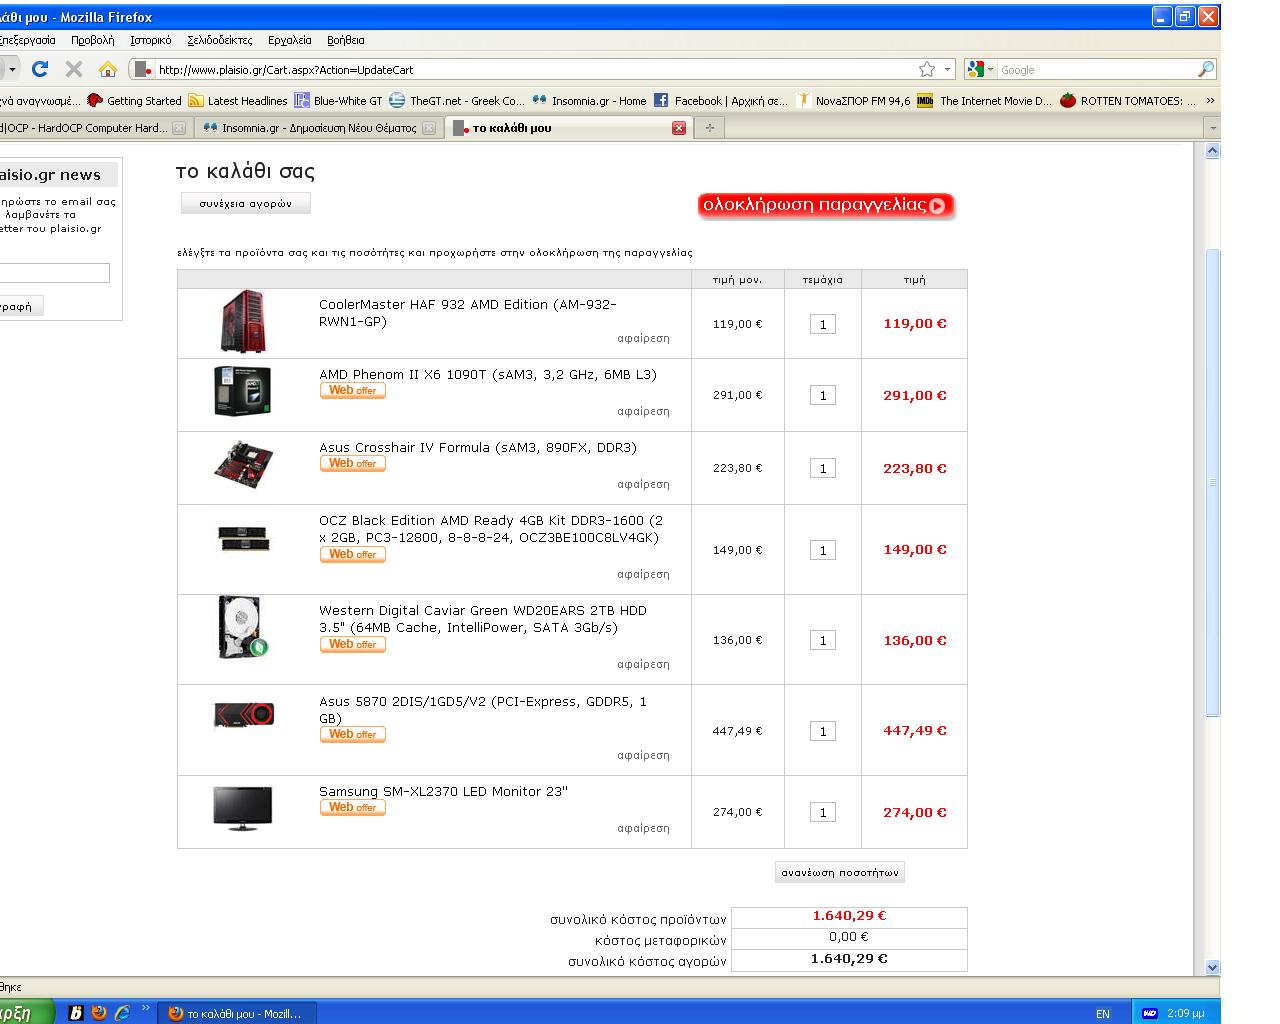The image size is (1280, 1024).
Task: Click the 'συνέχεια αγορών' button
Action: pyautogui.click(x=246, y=203)
